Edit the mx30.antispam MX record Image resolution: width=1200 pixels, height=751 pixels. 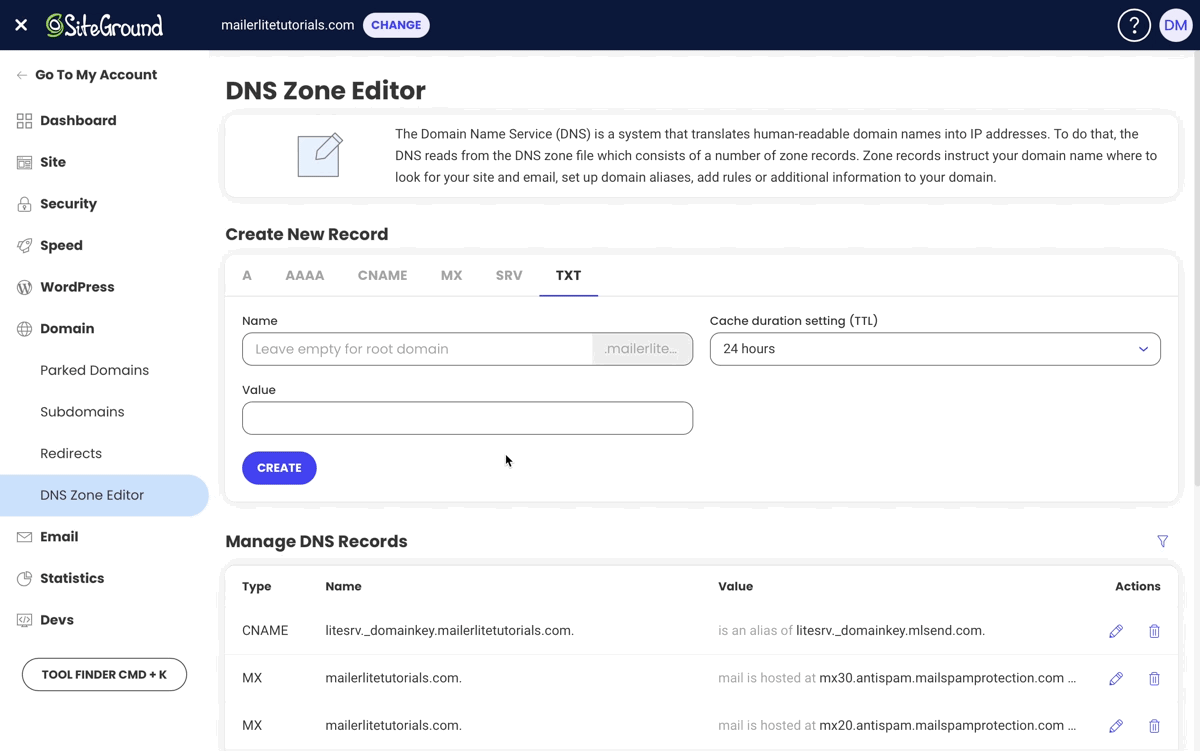(x=1116, y=678)
